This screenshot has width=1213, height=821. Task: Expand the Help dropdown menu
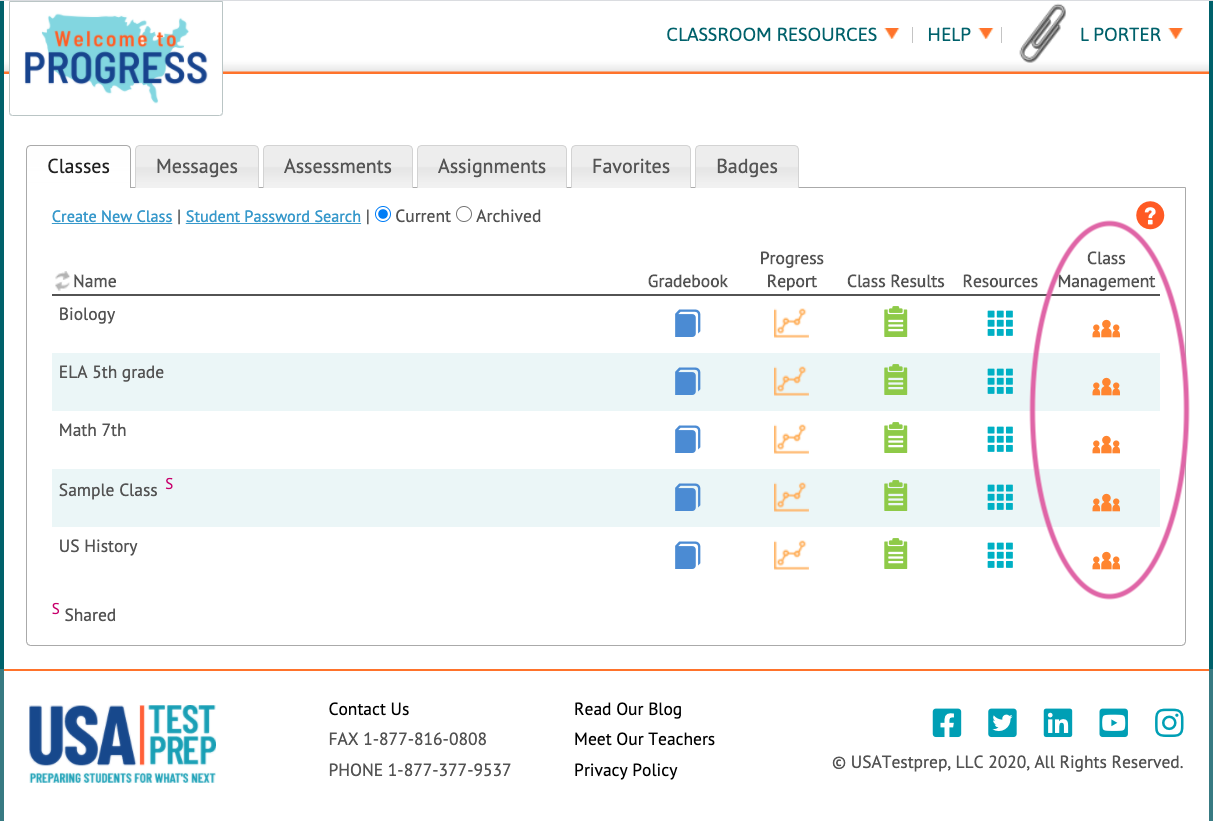(960, 34)
